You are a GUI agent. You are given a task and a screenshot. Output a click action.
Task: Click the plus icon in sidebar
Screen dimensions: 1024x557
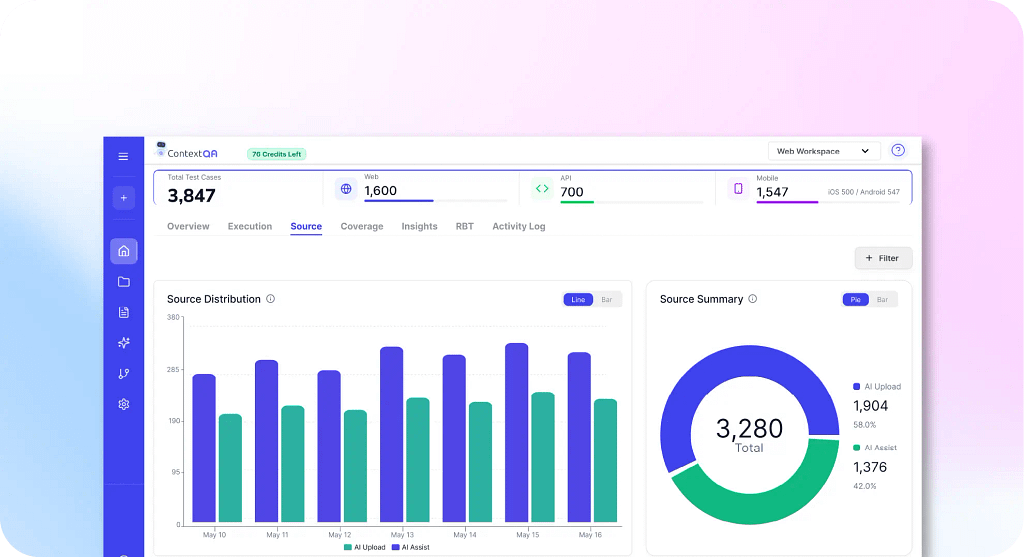pyautogui.click(x=123, y=198)
